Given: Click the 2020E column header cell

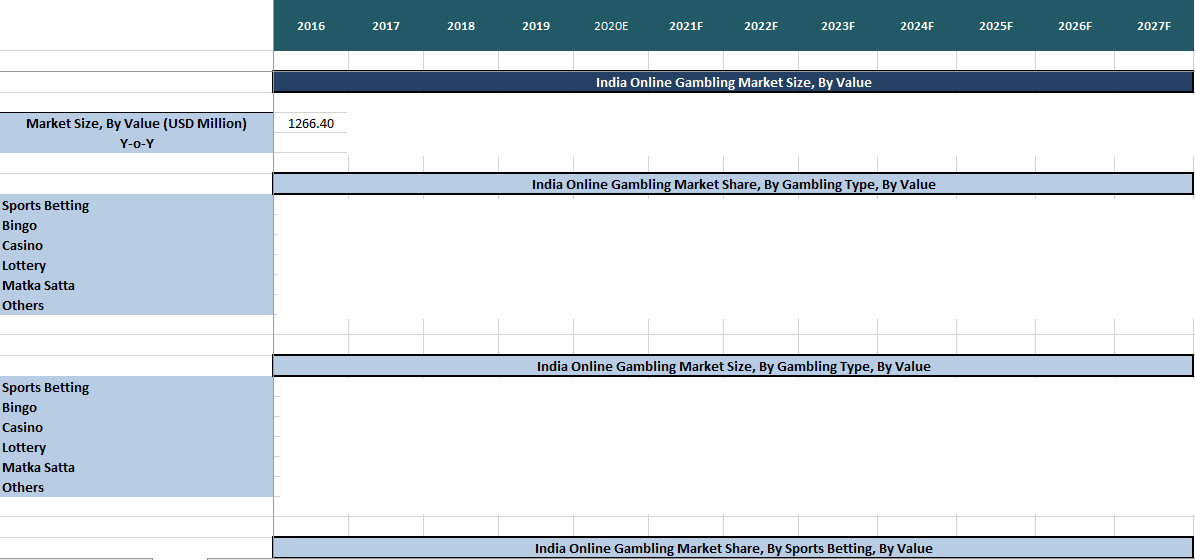Looking at the screenshot, I should (611, 26).
